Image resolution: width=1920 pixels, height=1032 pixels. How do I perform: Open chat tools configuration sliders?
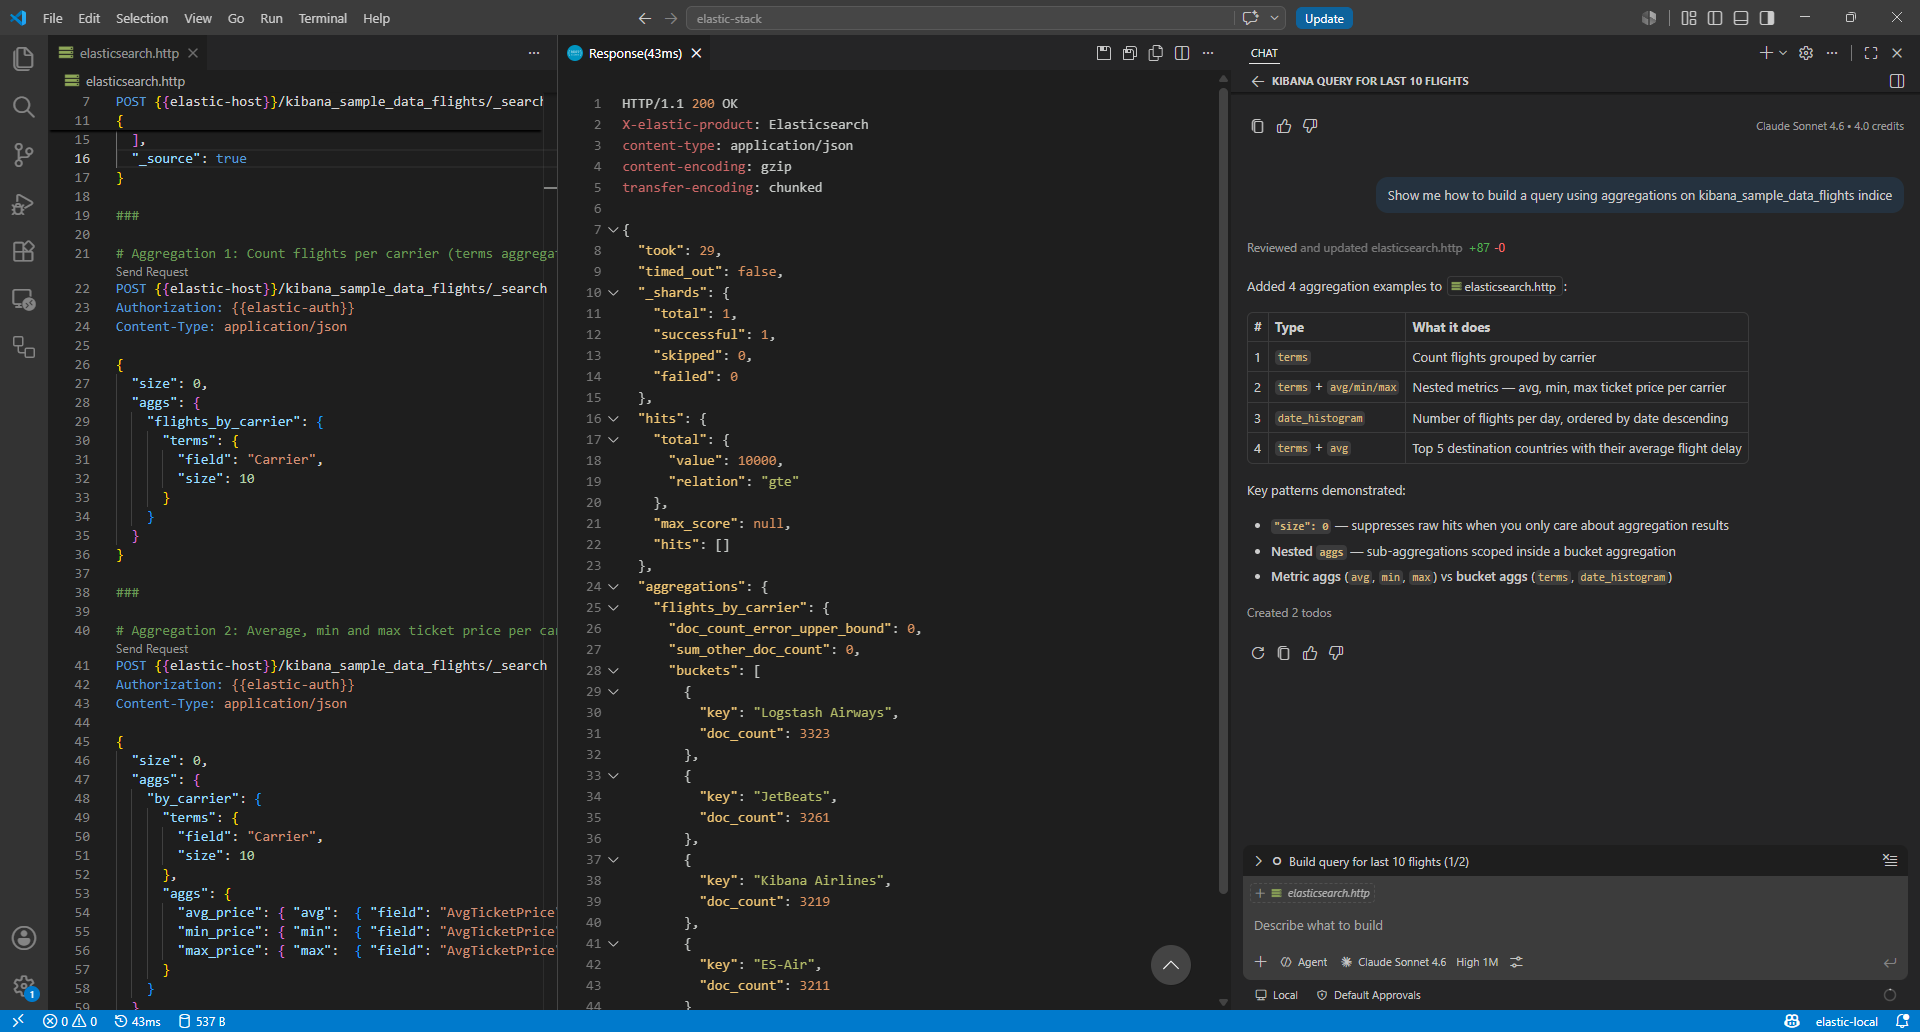(1517, 962)
